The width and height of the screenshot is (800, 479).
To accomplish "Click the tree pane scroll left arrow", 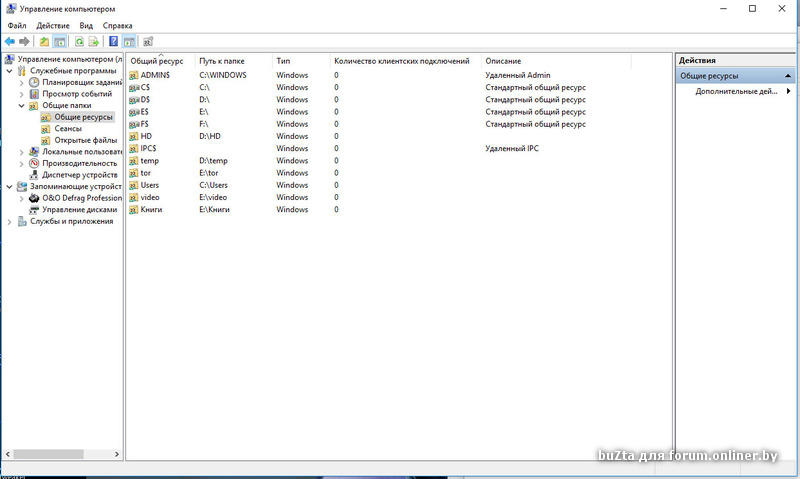I will pyautogui.click(x=8, y=454).
